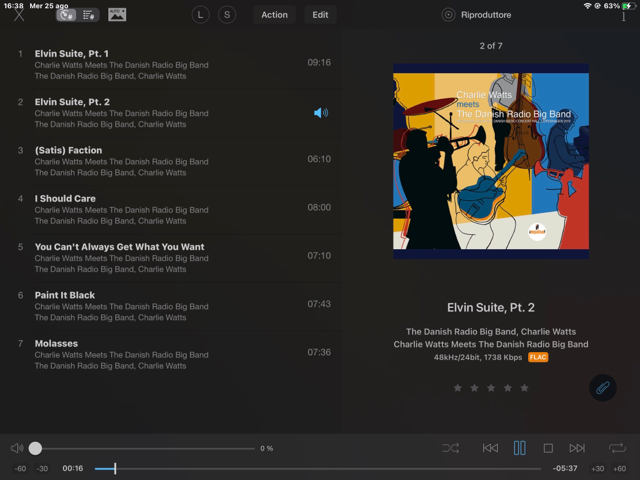
Task: Select the Riproduttore output device
Action: coord(476,15)
